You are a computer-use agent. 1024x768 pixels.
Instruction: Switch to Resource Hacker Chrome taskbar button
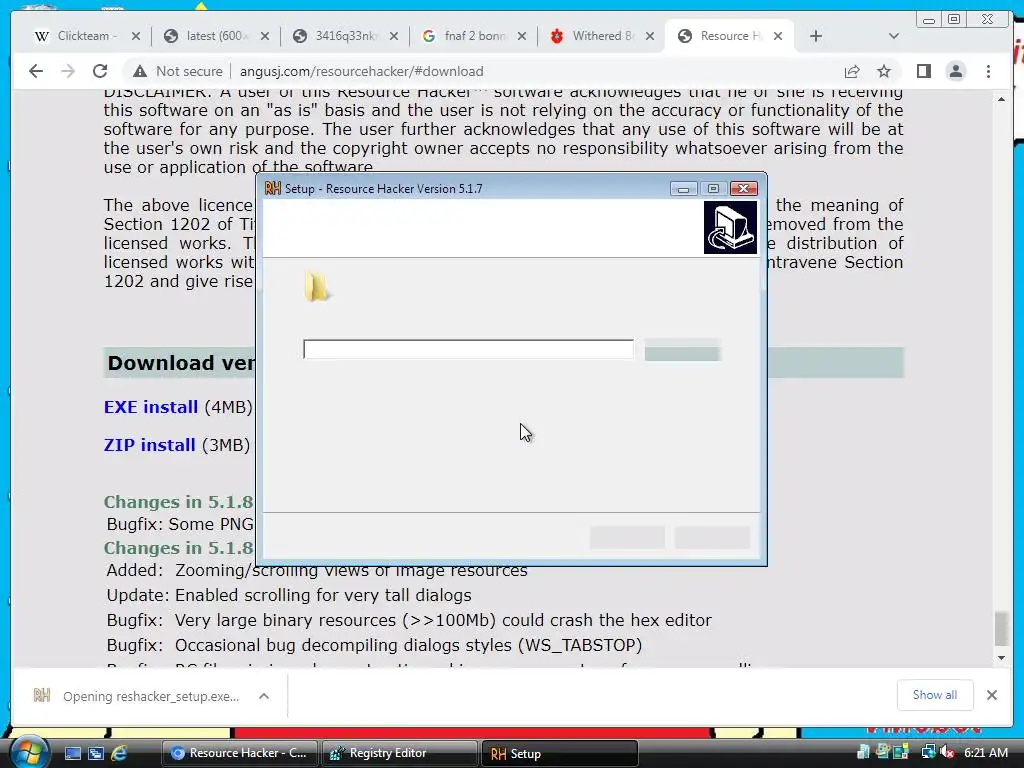pyautogui.click(x=239, y=753)
